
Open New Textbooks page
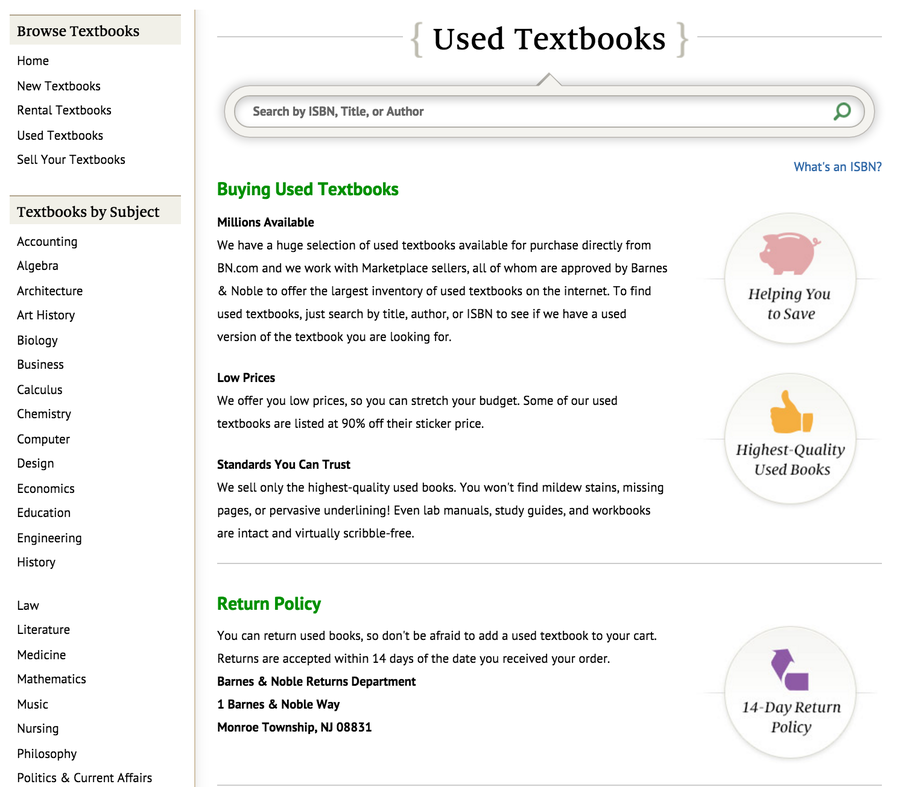(59, 86)
